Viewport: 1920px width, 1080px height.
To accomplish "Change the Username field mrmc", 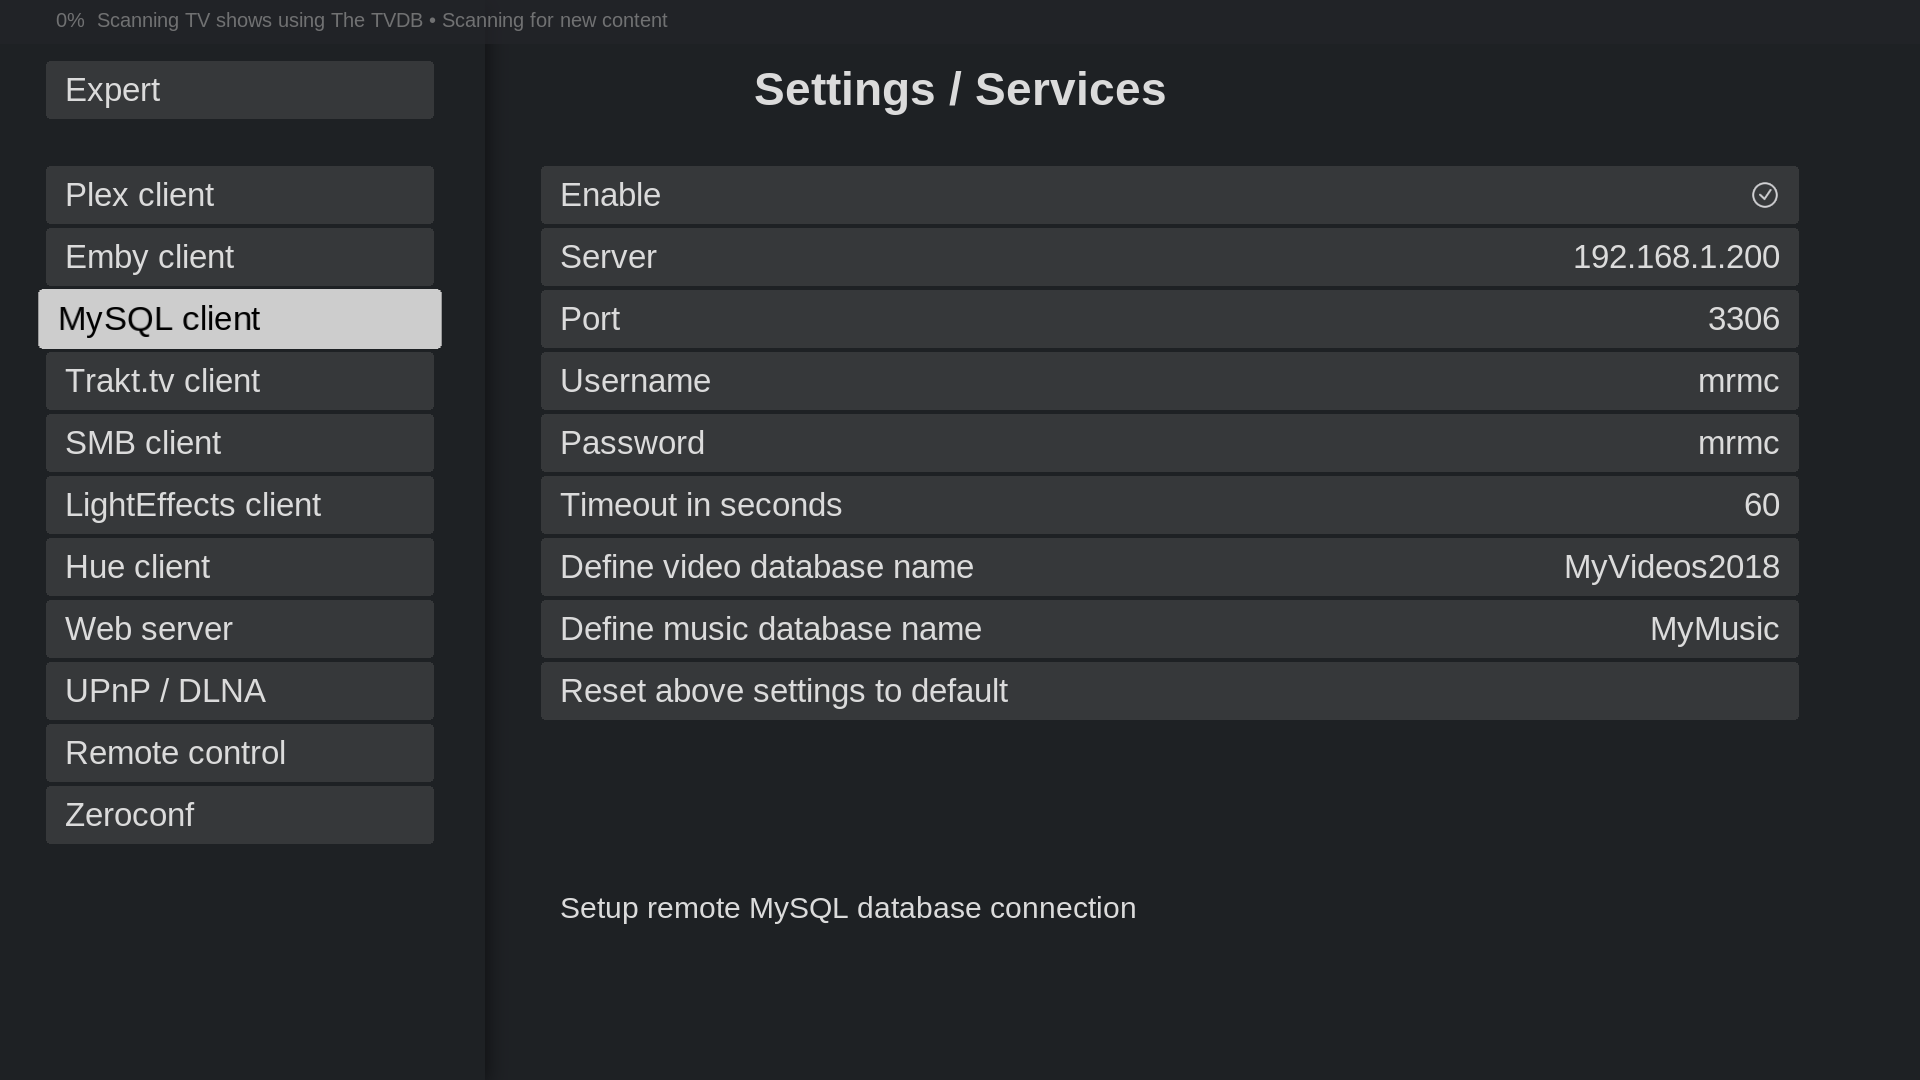I will (x=1169, y=381).
